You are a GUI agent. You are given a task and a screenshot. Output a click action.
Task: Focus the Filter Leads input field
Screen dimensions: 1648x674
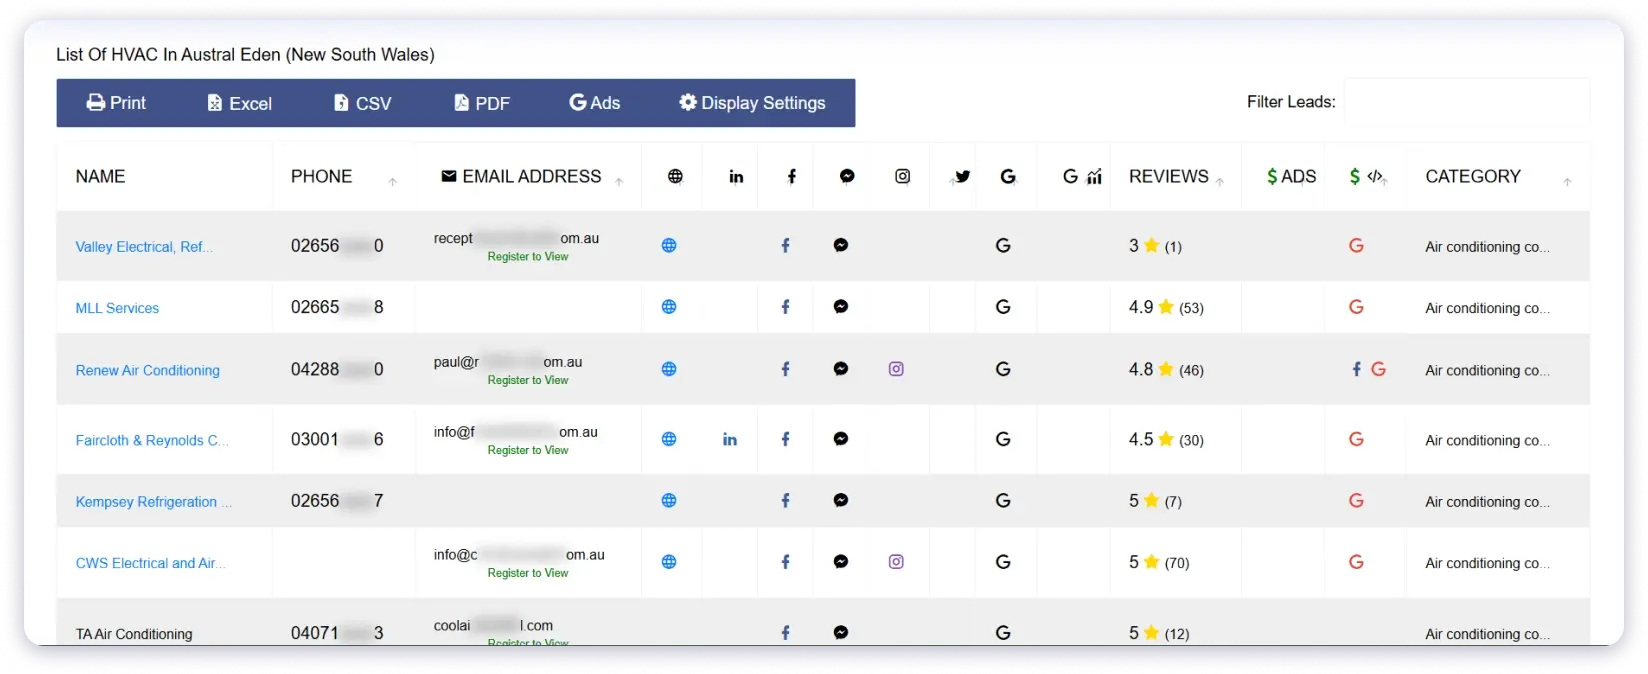click(1466, 102)
